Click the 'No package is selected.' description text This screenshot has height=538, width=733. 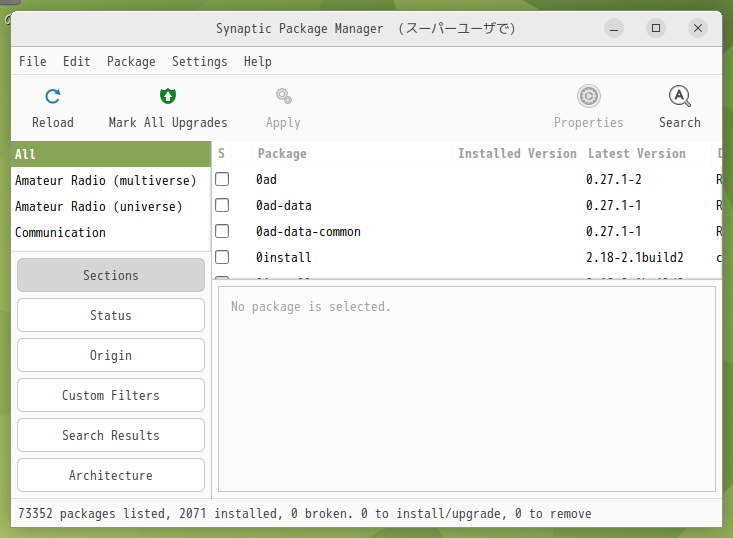point(310,307)
